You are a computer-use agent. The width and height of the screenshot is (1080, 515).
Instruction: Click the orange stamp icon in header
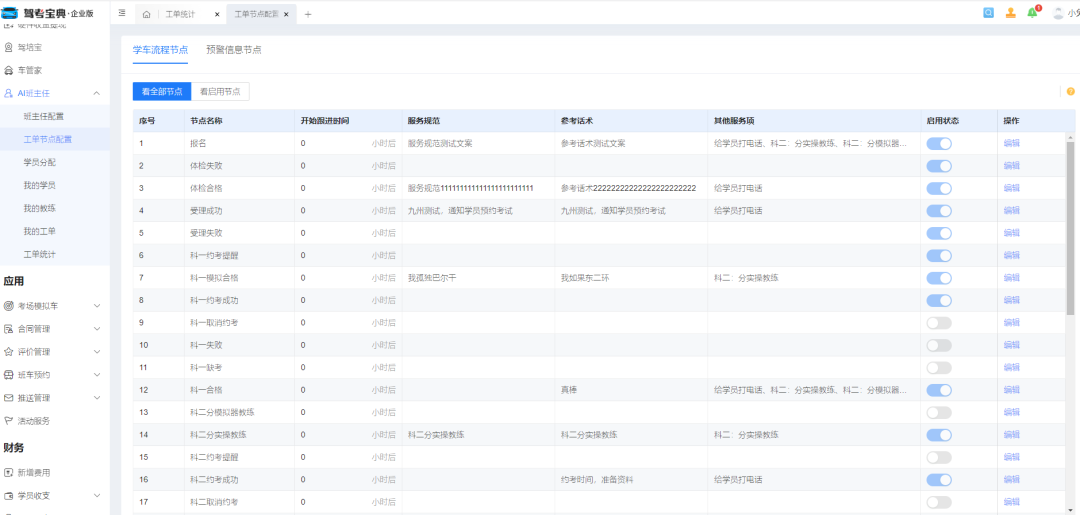point(1010,12)
